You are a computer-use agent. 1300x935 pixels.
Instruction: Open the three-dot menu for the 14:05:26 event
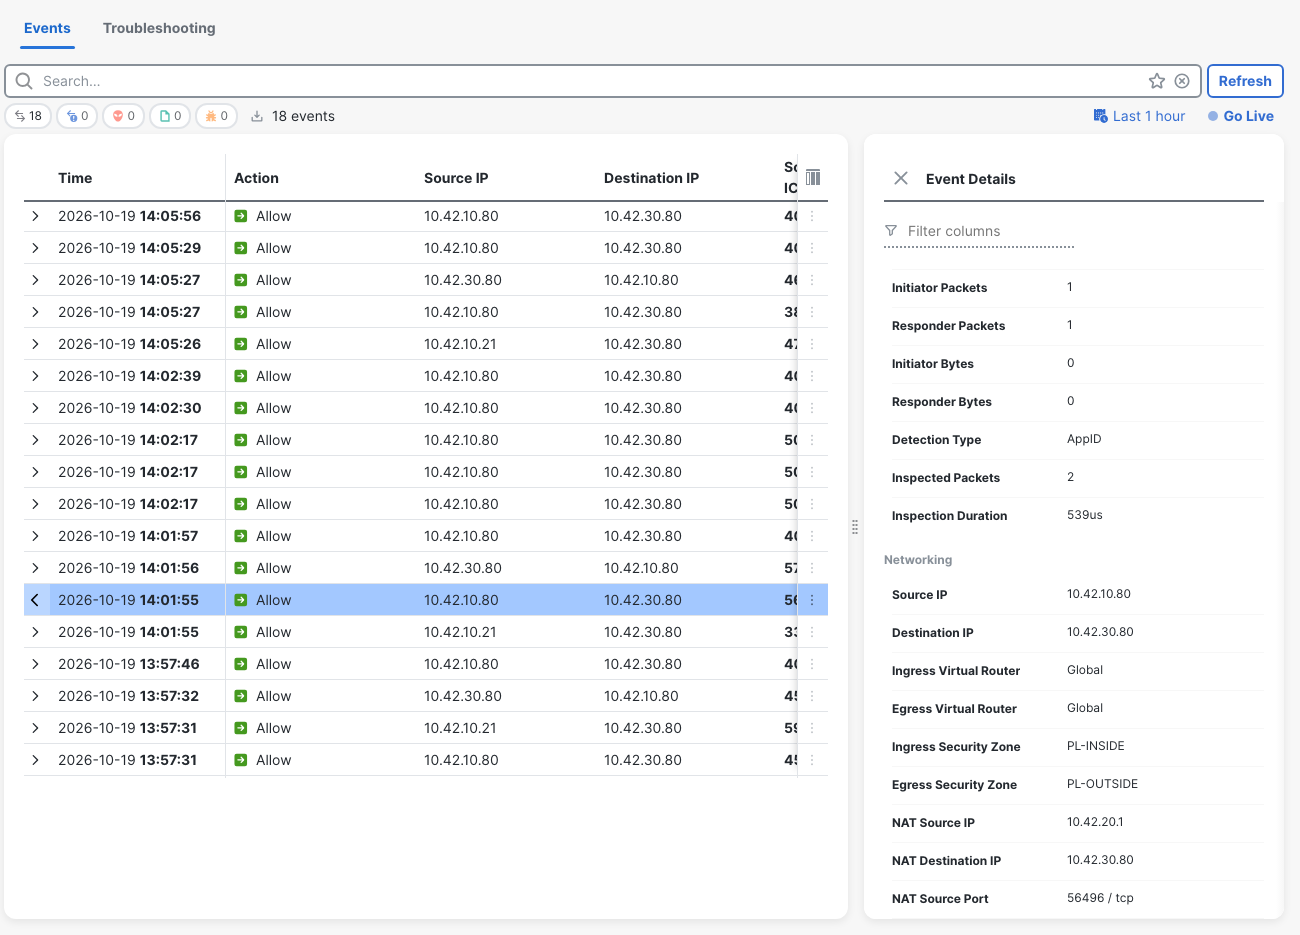812,344
